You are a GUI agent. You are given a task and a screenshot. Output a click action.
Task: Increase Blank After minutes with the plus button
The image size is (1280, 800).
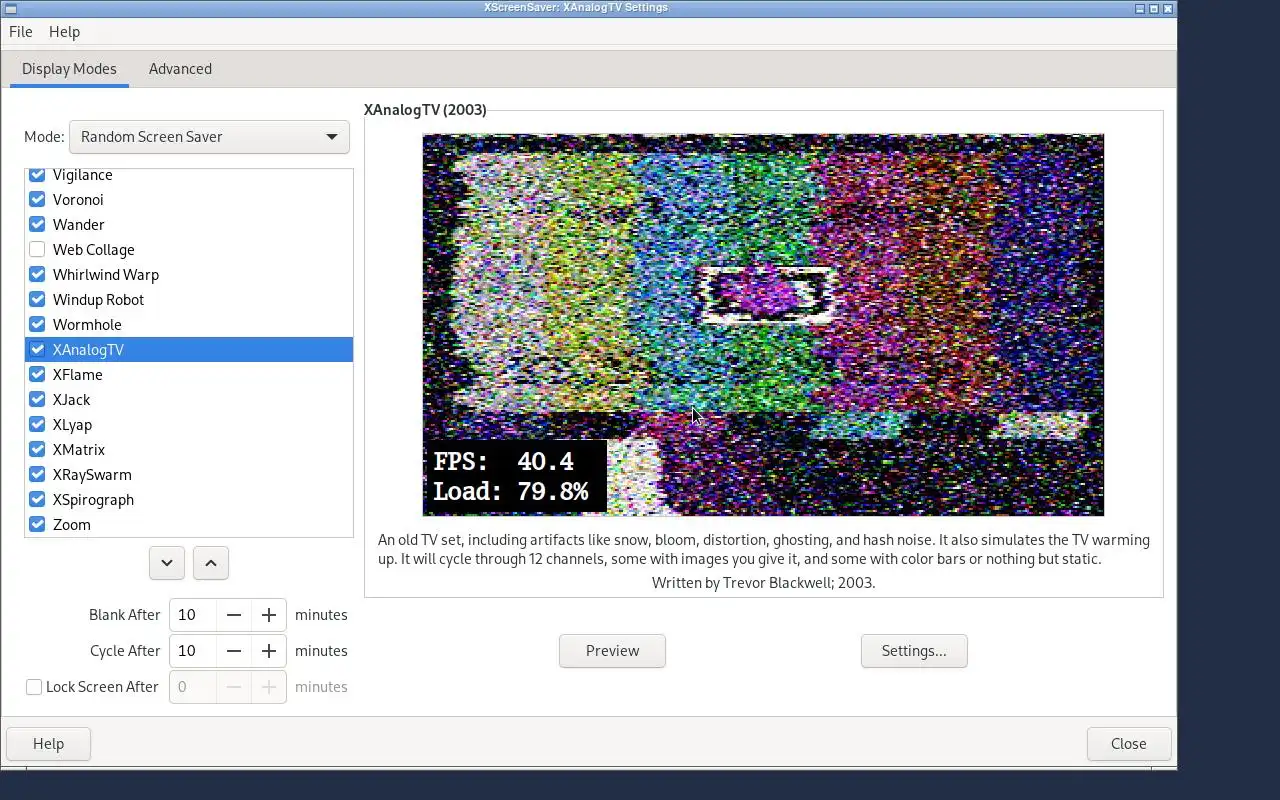point(269,615)
